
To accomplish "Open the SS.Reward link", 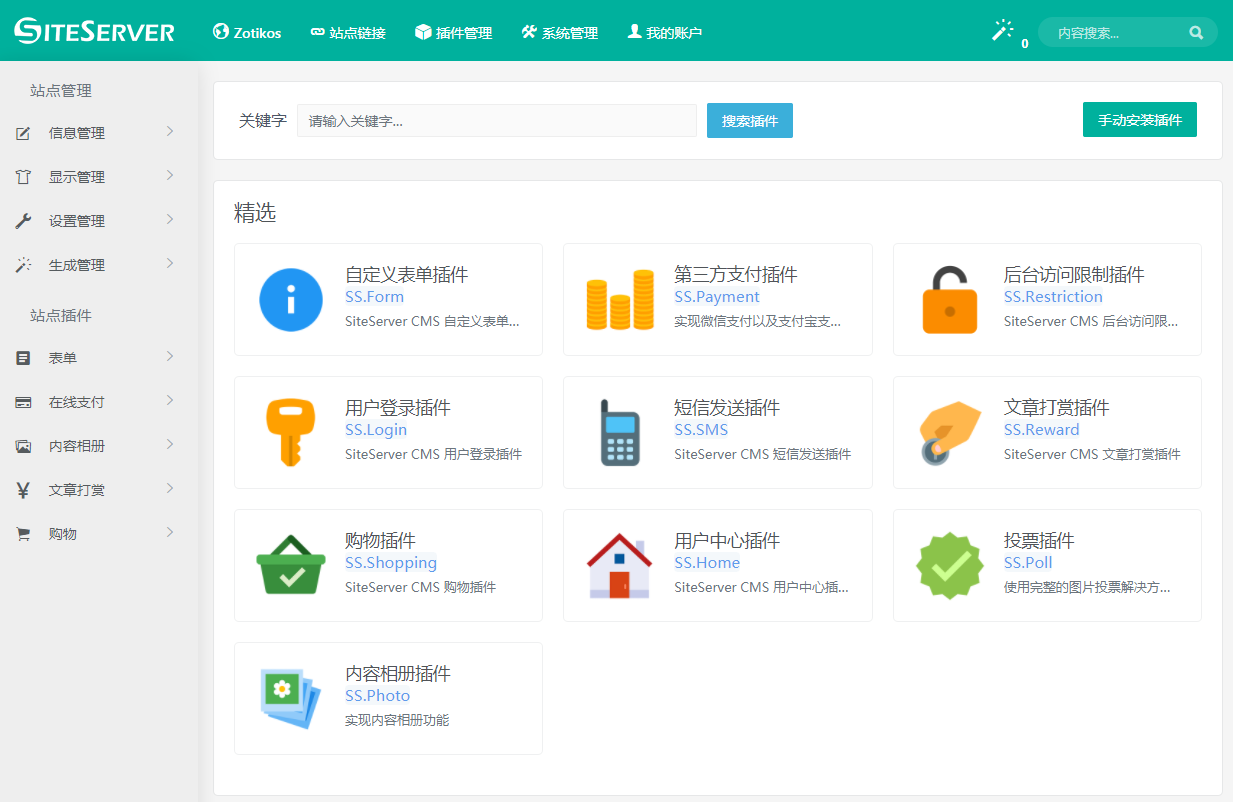I will pos(1042,430).
